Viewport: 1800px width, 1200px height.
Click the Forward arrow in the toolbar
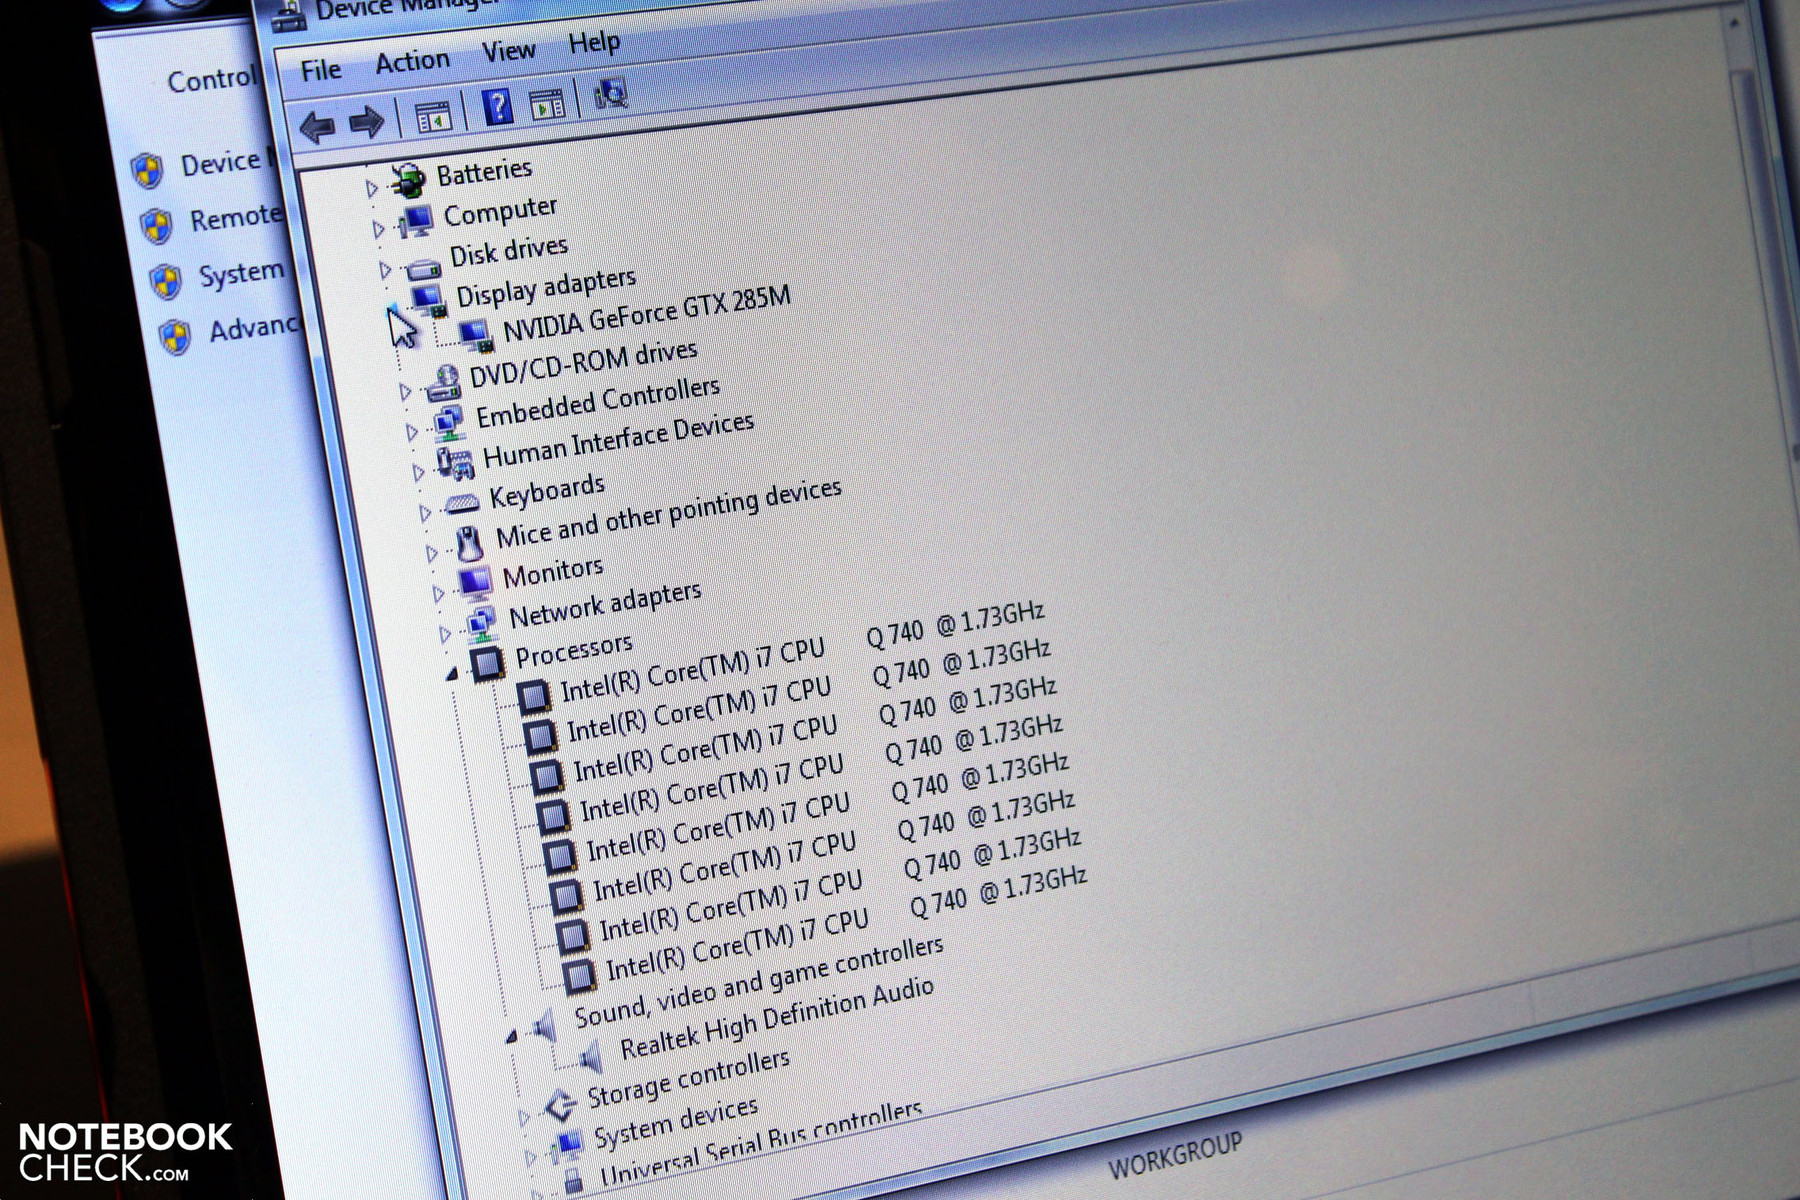[366, 122]
